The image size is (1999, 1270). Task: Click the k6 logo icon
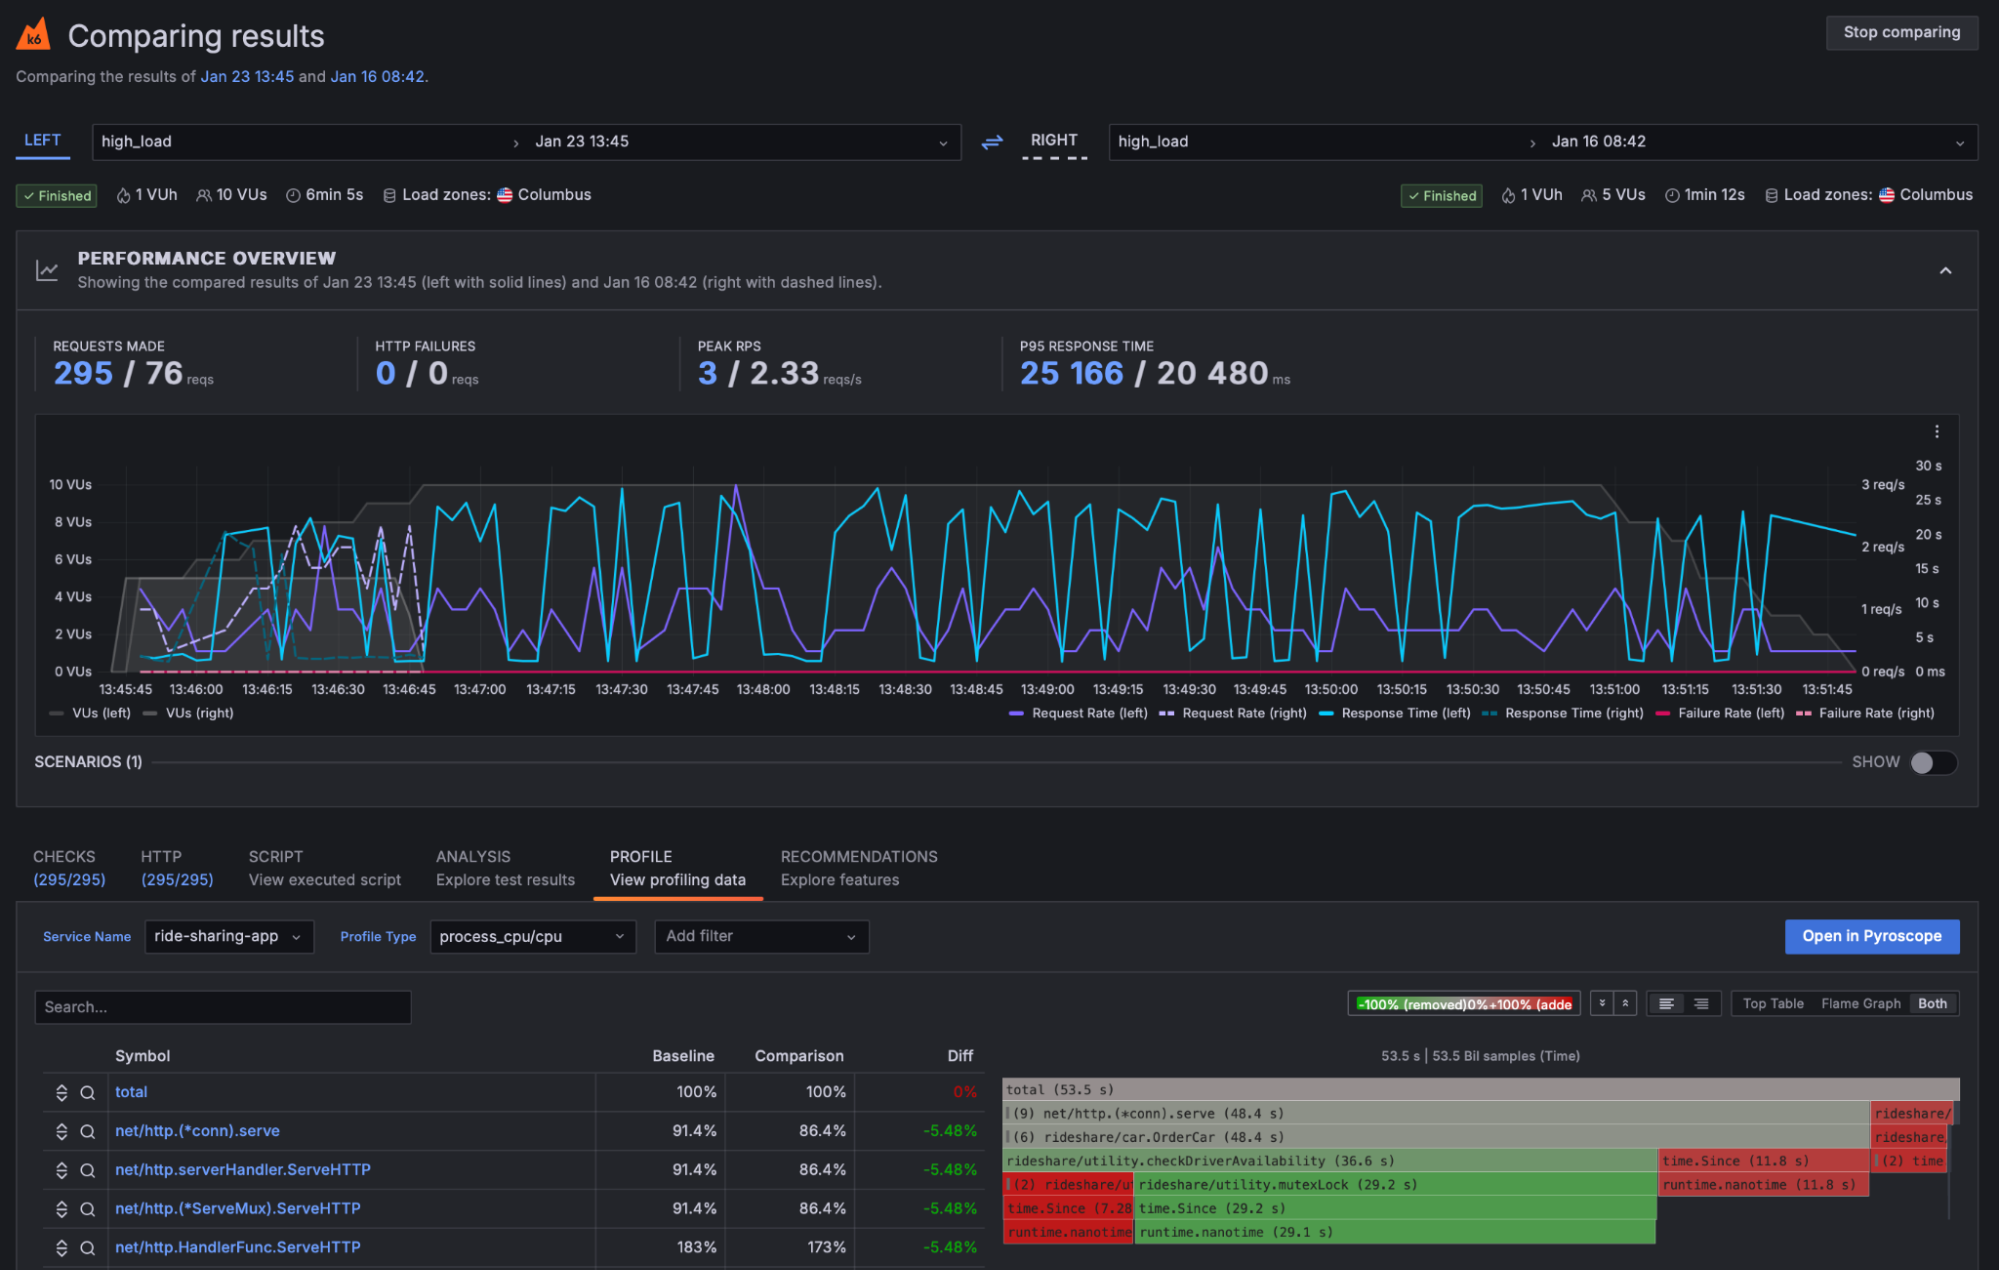34,36
